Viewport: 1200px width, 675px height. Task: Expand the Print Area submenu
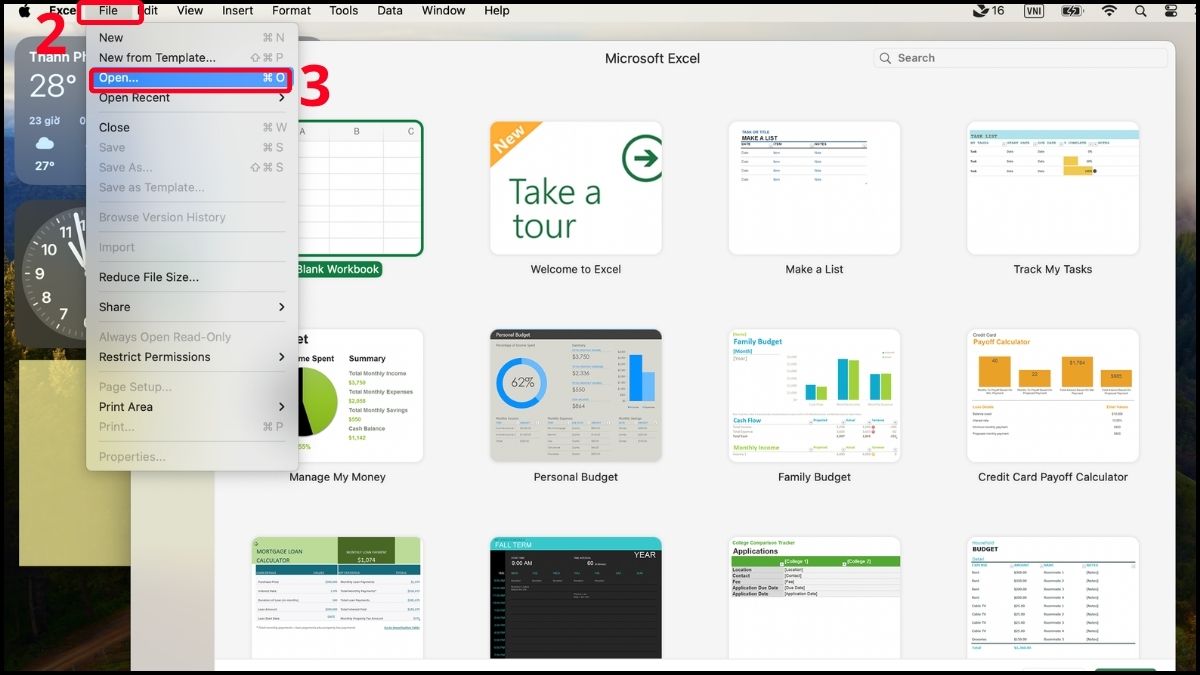click(x=192, y=408)
